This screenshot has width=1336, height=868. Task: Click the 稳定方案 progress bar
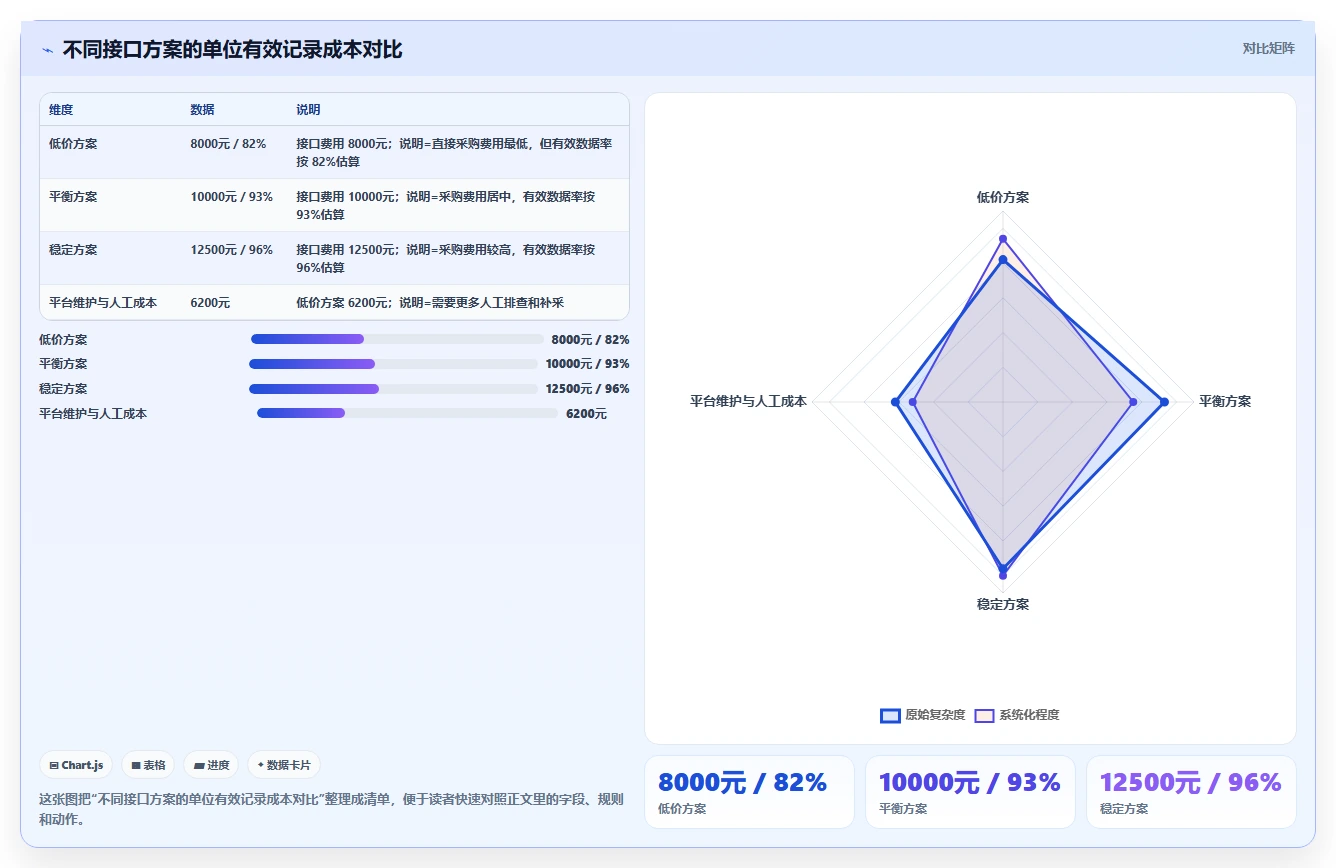pos(393,389)
